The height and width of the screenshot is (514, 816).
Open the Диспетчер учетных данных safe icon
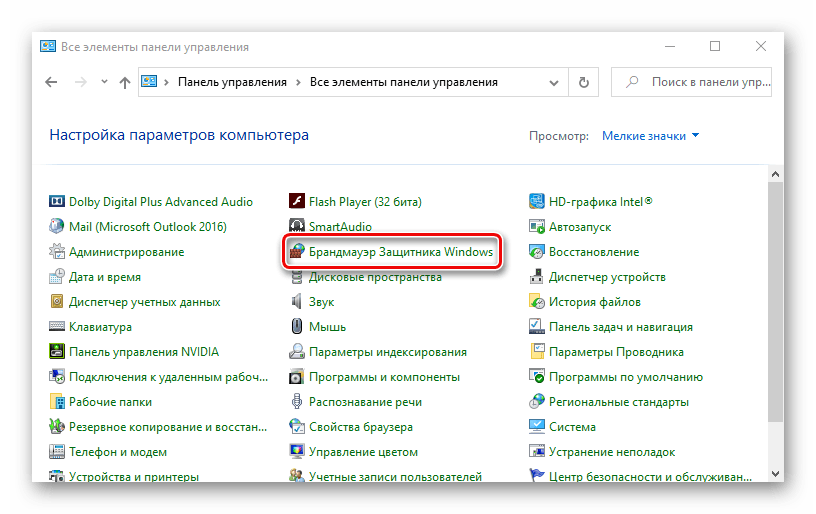click(x=56, y=301)
